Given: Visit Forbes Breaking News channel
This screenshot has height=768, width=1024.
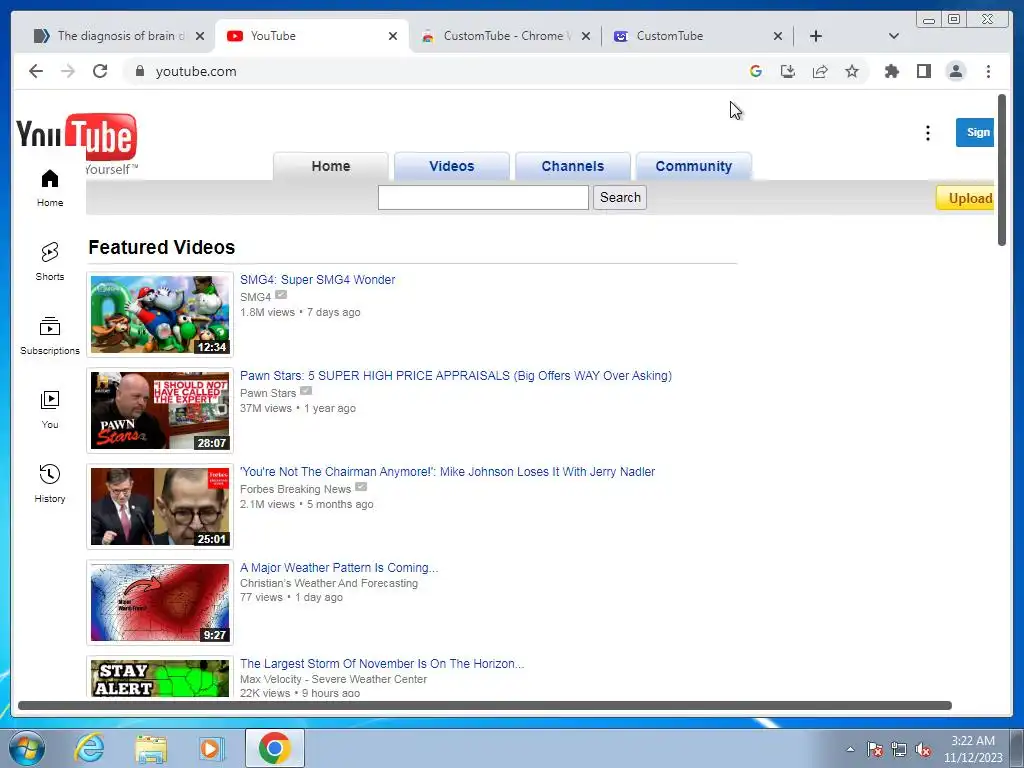Looking at the screenshot, I should (295, 488).
